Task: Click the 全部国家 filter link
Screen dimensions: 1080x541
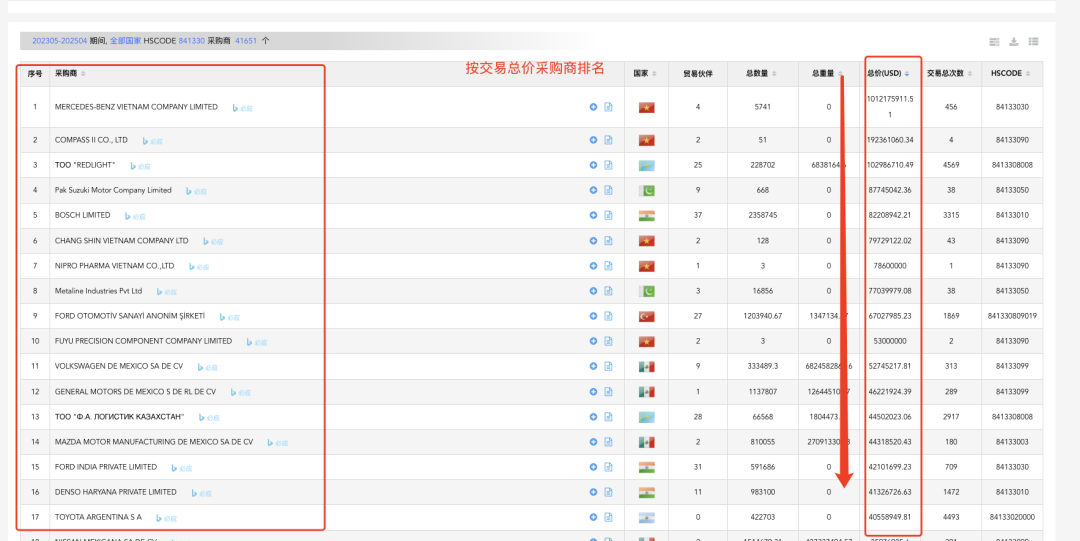Action: coord(125,41)
